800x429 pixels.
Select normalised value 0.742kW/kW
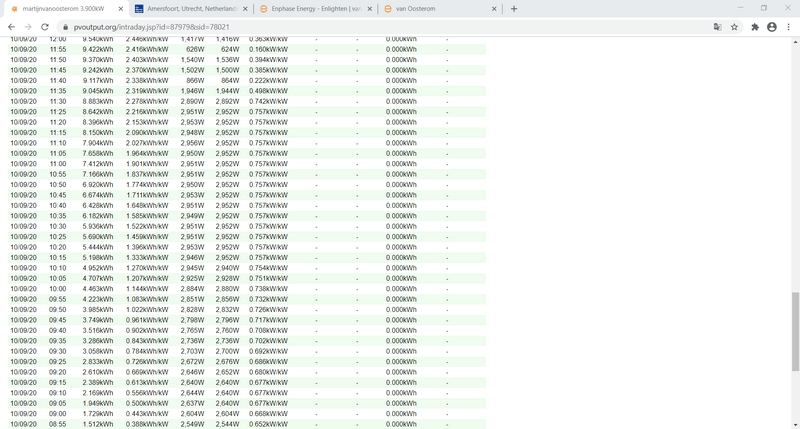pyautogui.click(x=268, y=102)
